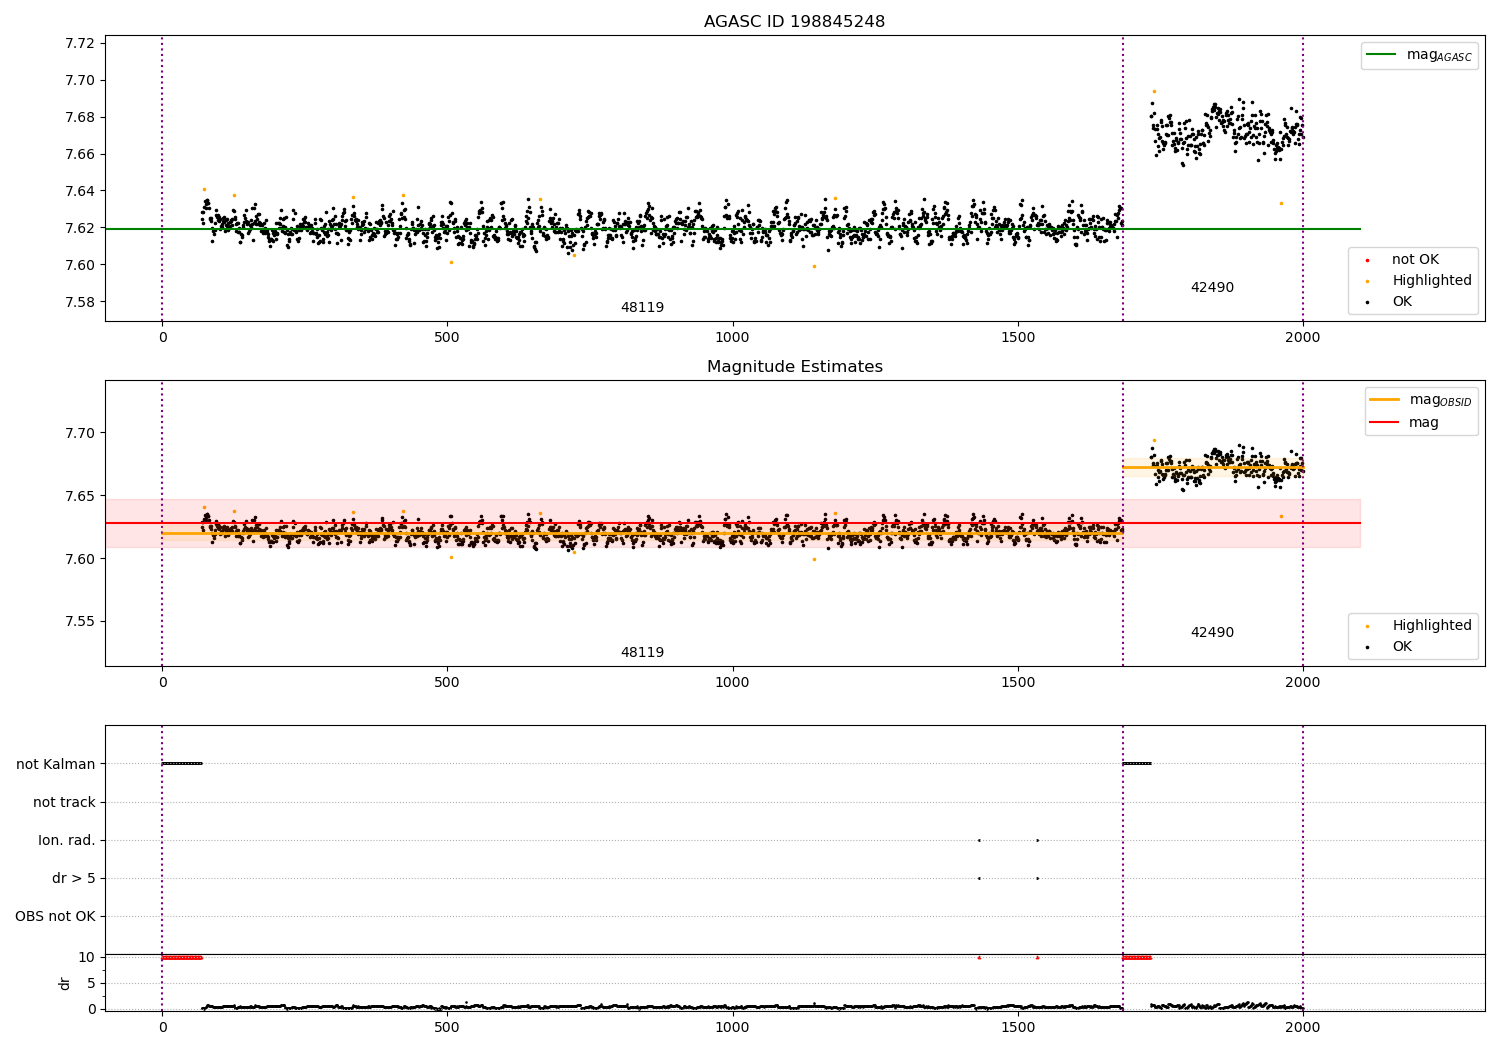Click the 7.64 y-axis tick of top plot

(x=80, y=191)
